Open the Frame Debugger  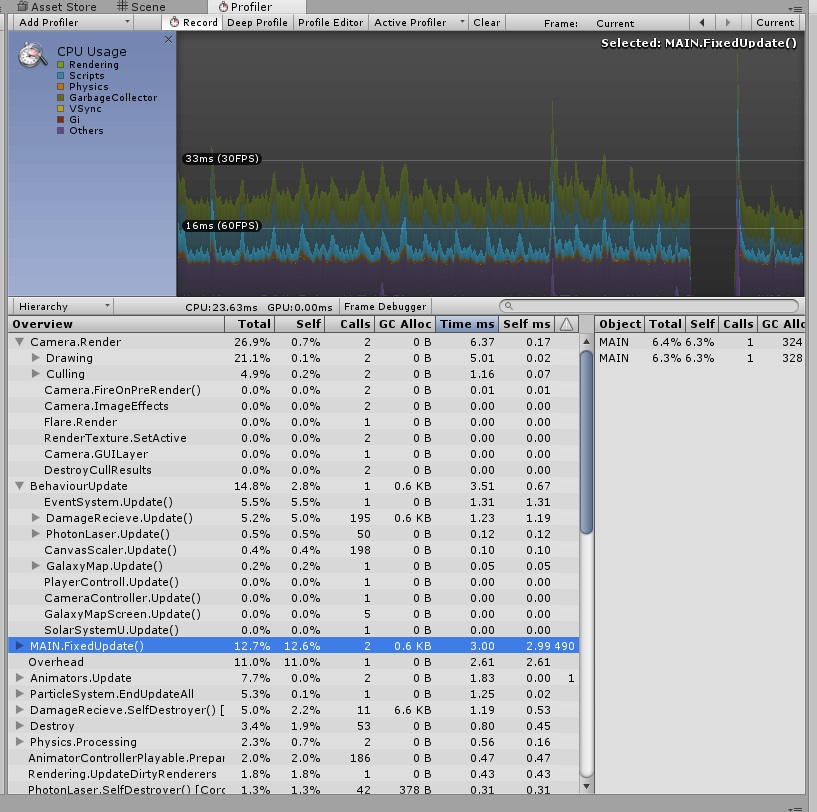coord(385,306)
